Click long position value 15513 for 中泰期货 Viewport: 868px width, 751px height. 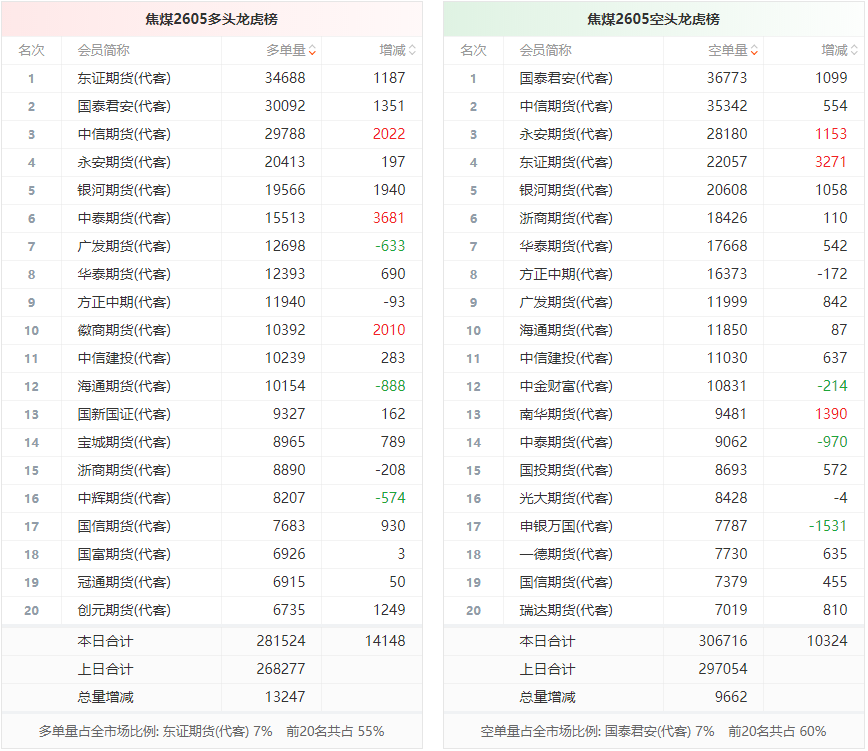(x=285, y=218)
